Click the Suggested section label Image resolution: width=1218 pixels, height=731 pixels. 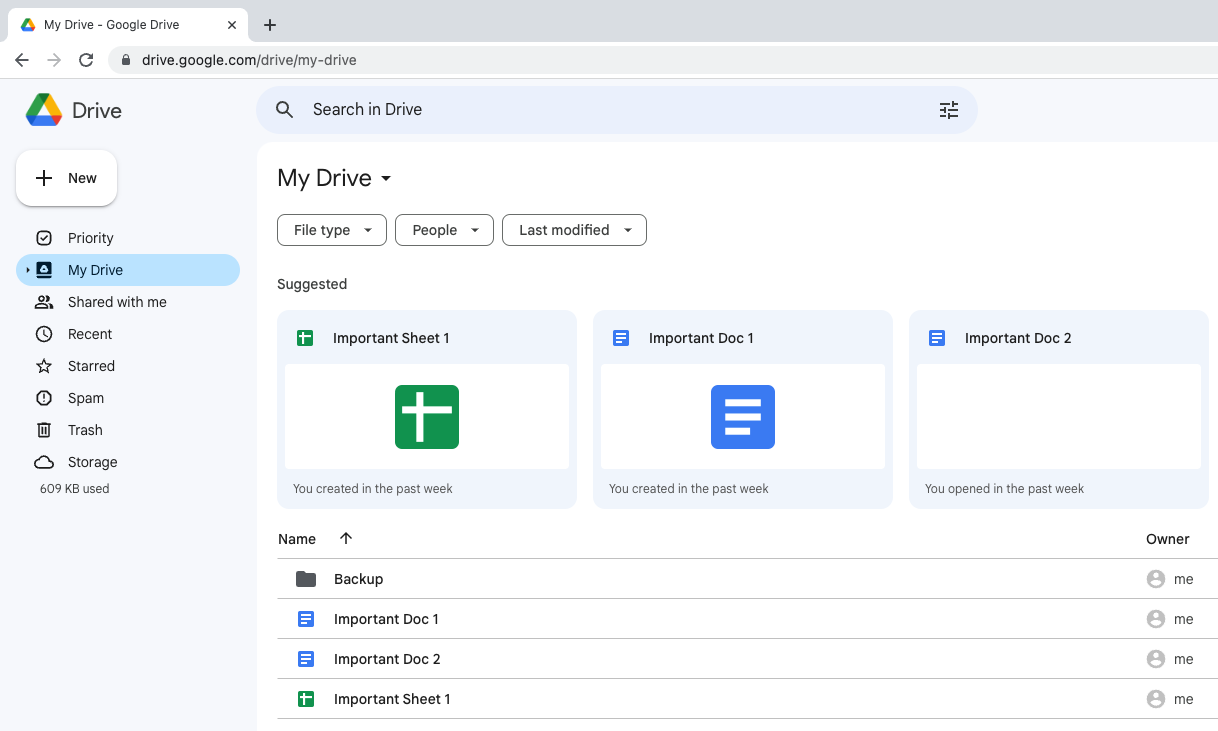coord(312,284)
